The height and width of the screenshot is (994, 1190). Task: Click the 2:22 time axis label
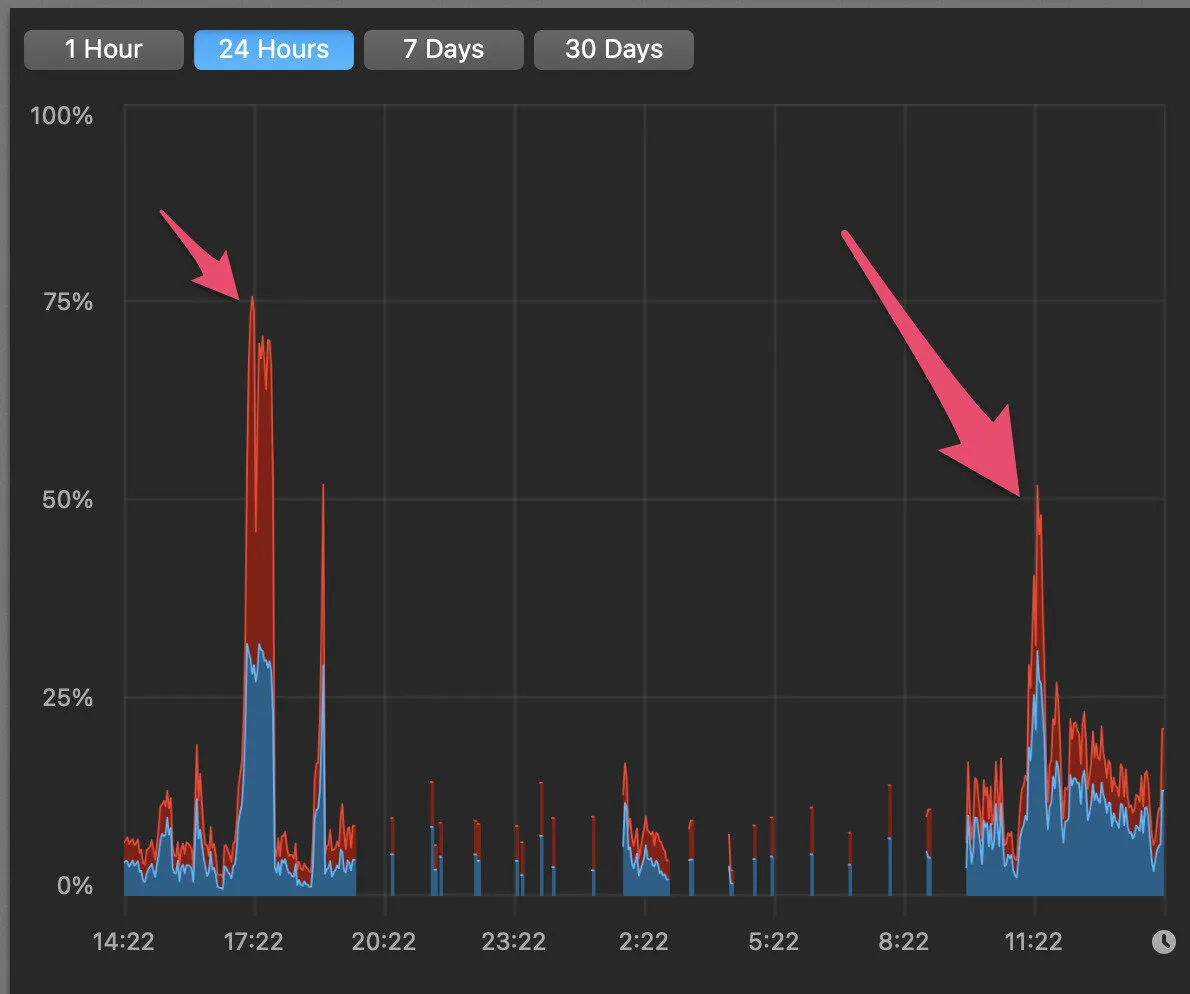644,941
